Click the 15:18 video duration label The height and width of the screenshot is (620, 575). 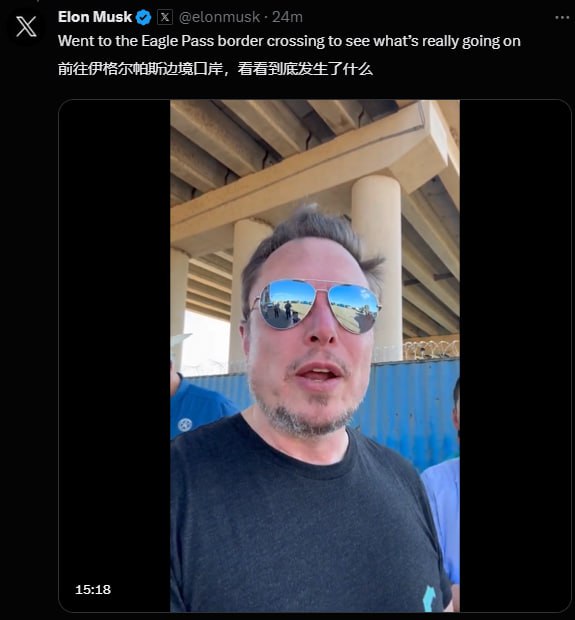pos(93,590)
